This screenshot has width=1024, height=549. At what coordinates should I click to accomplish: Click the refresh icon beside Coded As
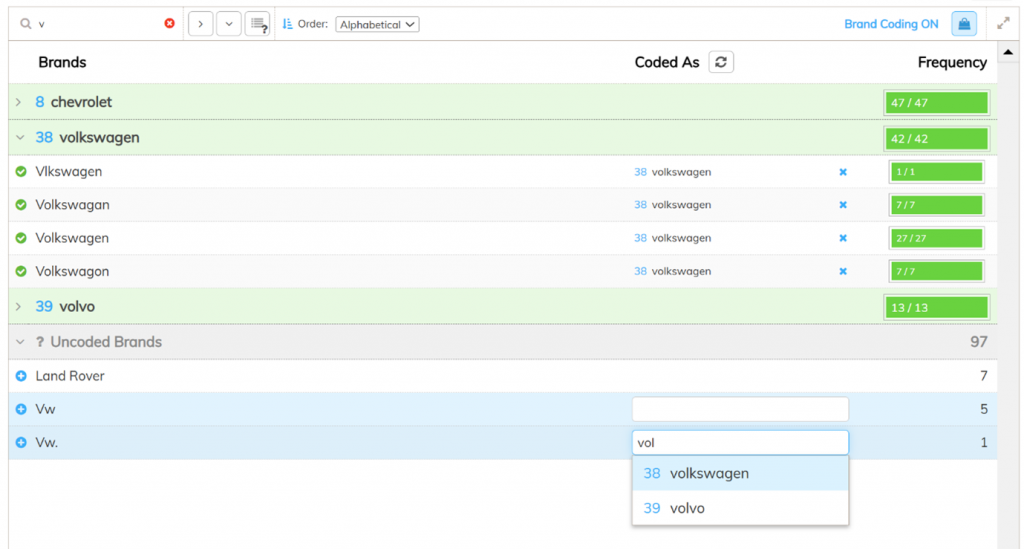[721, 62]
